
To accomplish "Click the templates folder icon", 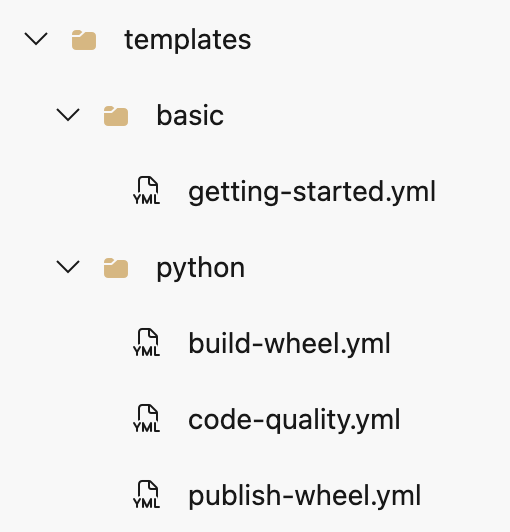I will coord(84,40).
